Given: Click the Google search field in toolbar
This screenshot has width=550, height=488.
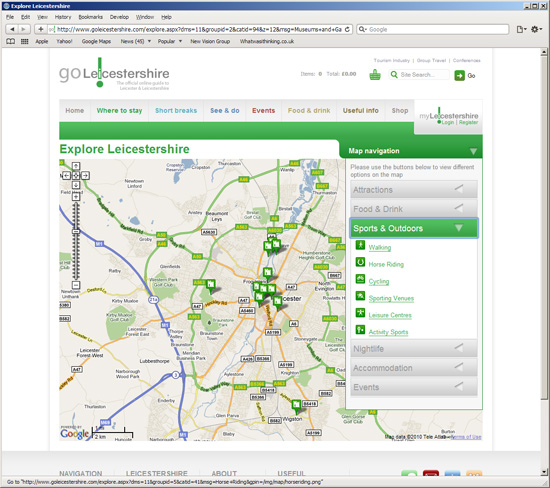Looking at the screenshot, I should 433,29.
